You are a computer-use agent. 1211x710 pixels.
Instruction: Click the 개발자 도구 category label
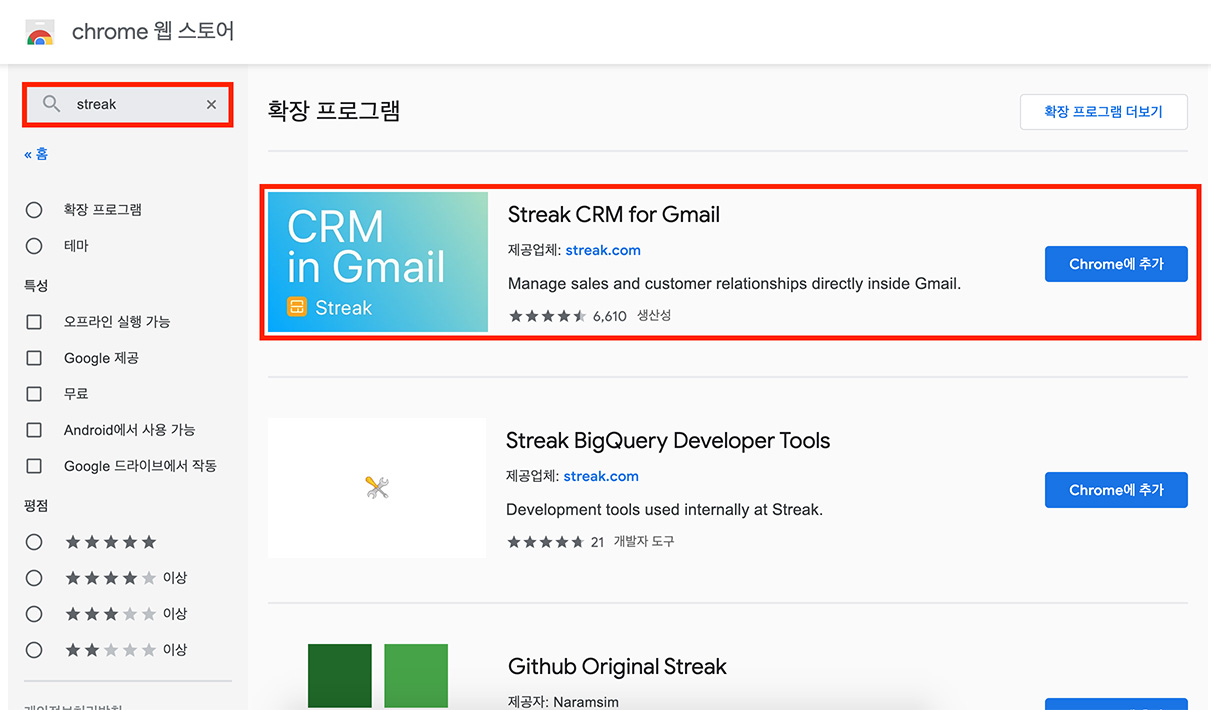pos(644,542)
